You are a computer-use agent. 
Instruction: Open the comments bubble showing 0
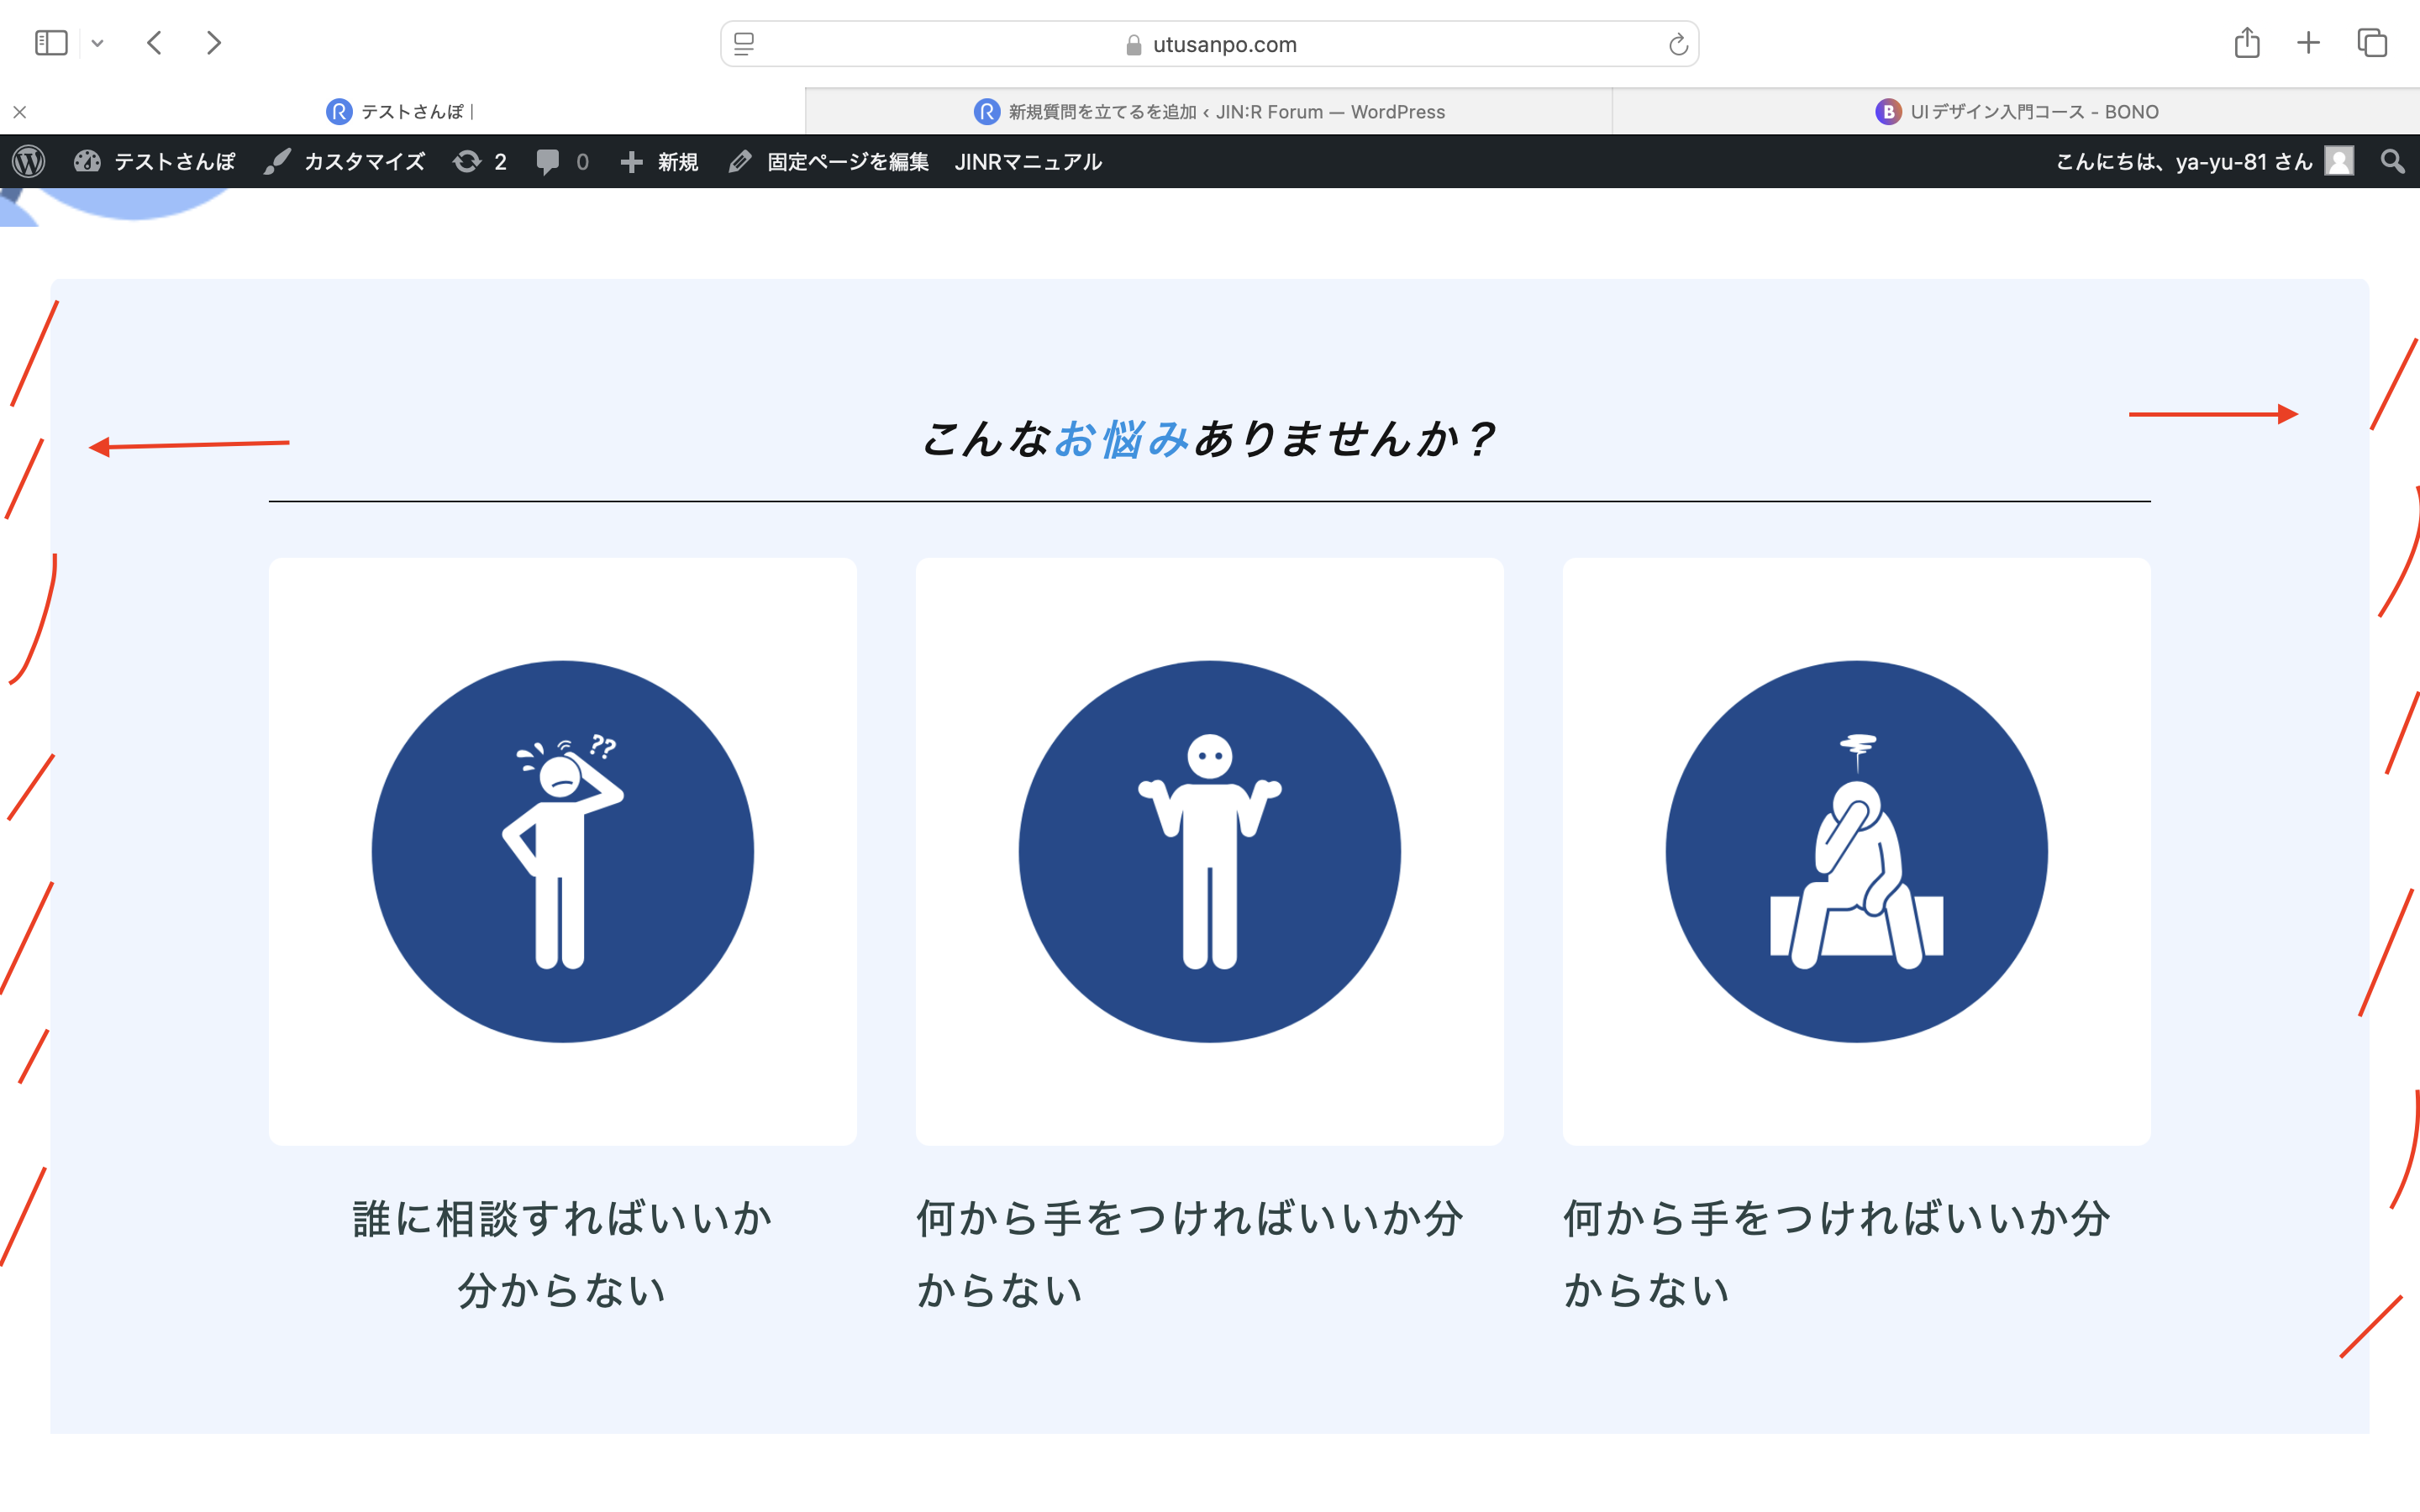click(562, 161)
